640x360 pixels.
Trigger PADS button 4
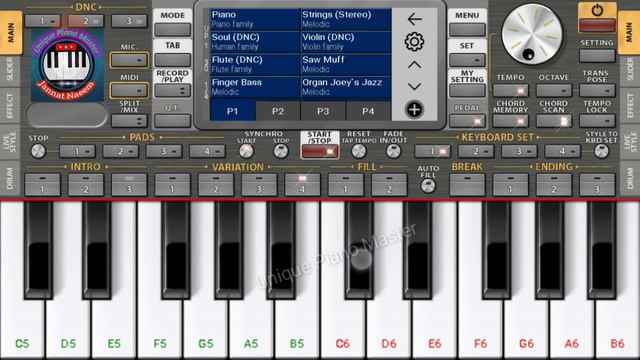207,151
